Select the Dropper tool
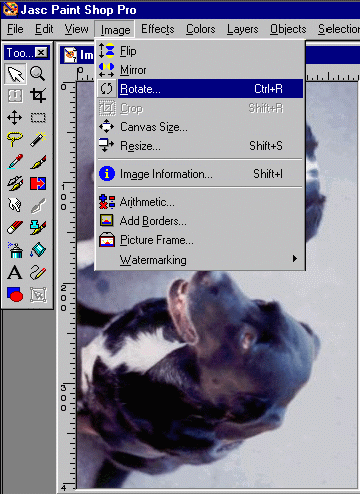Screen dimensions: 360x494 [x=15, y=162]
